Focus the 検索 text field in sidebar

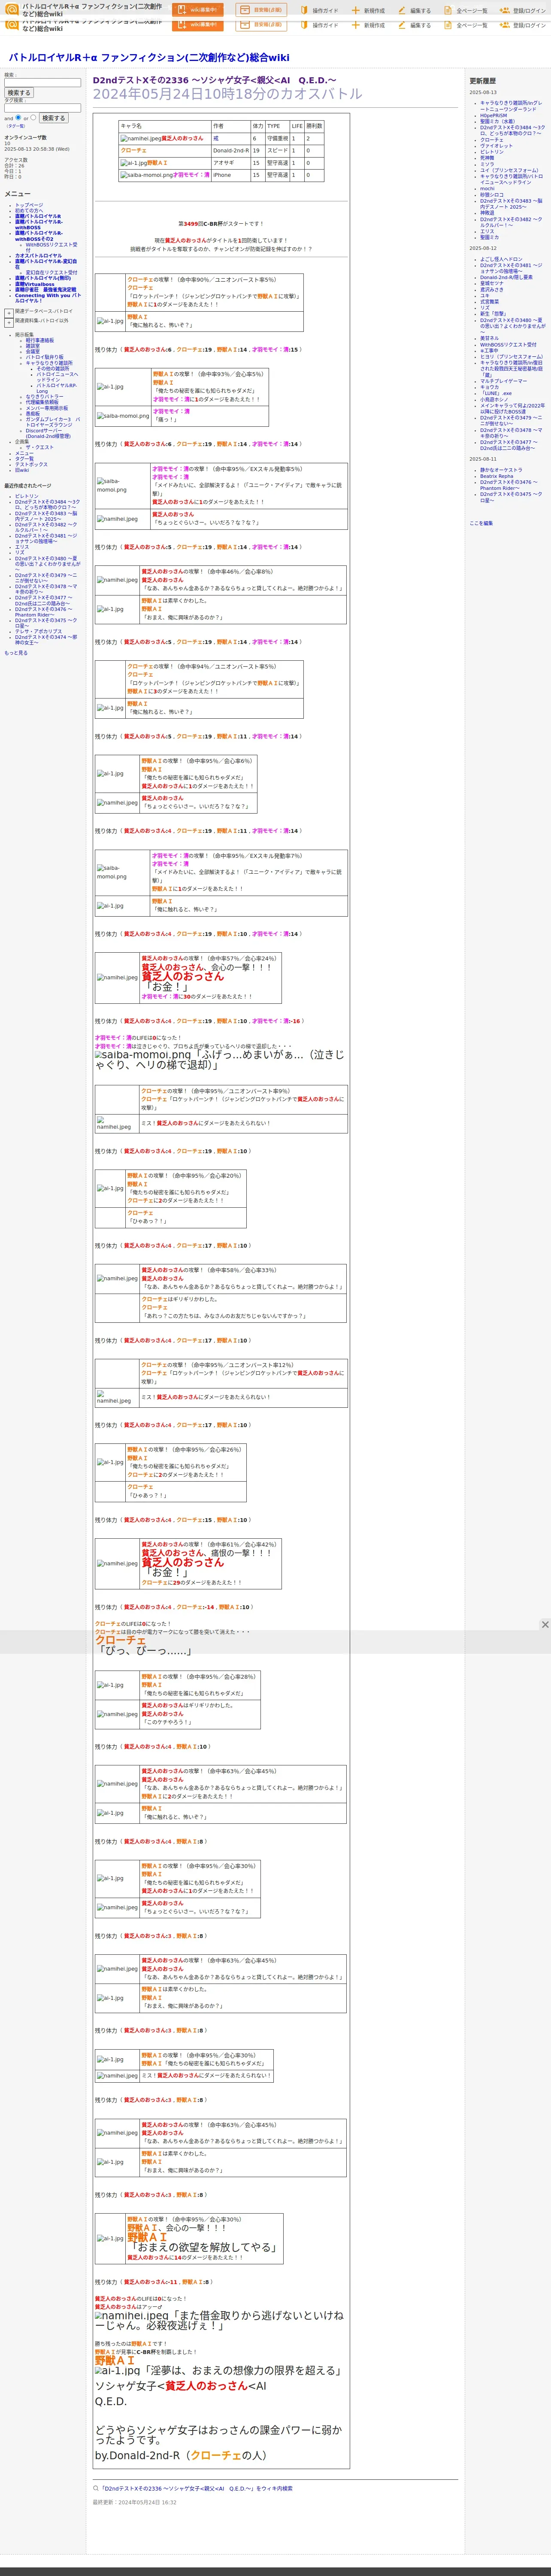(42, 83)
